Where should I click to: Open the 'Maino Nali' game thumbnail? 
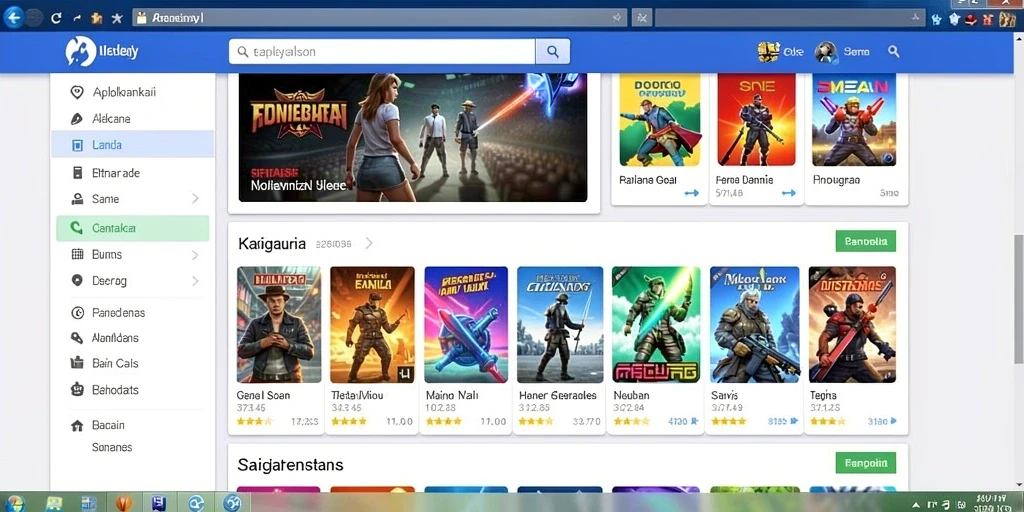[466, 325]
